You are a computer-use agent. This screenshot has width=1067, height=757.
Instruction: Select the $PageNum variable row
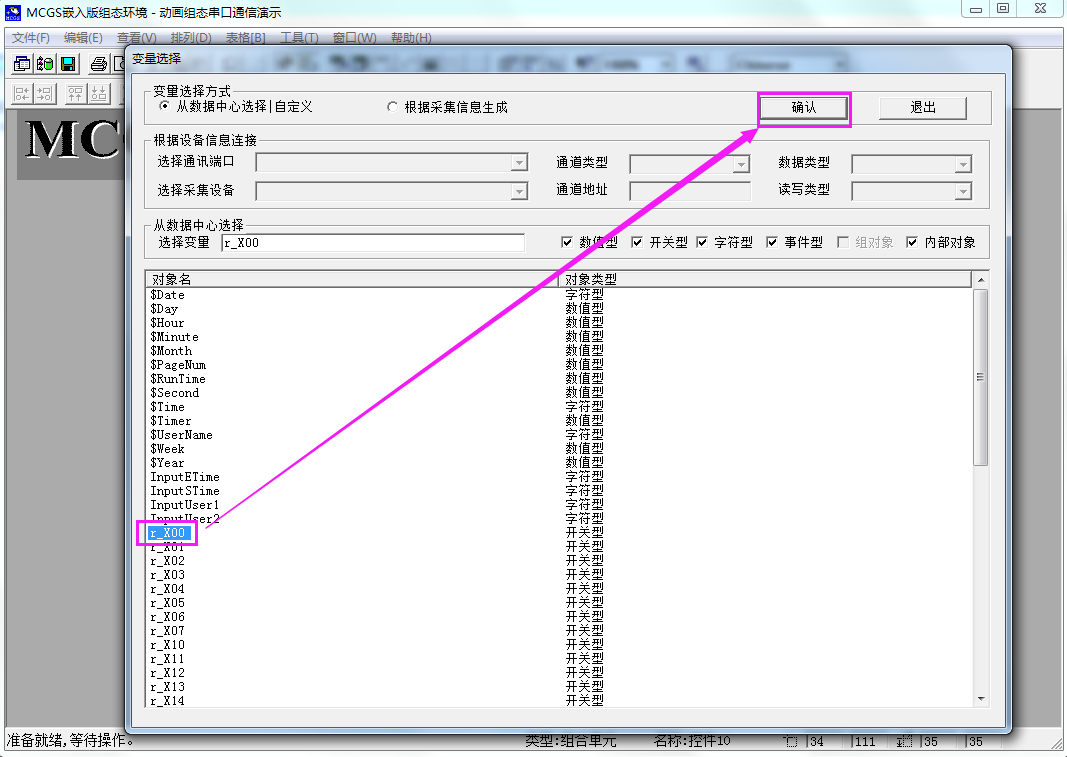click(x=178, y=365)
